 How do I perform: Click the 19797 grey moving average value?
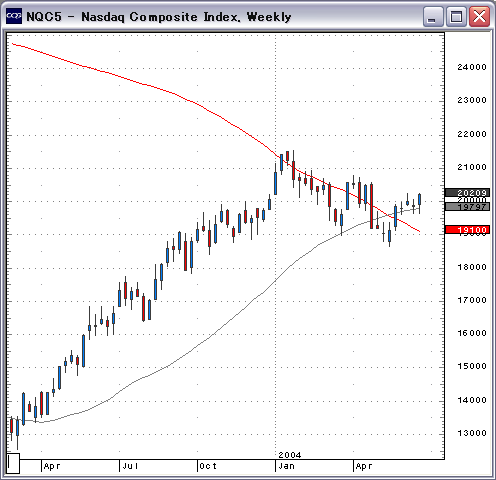point(467,207)
